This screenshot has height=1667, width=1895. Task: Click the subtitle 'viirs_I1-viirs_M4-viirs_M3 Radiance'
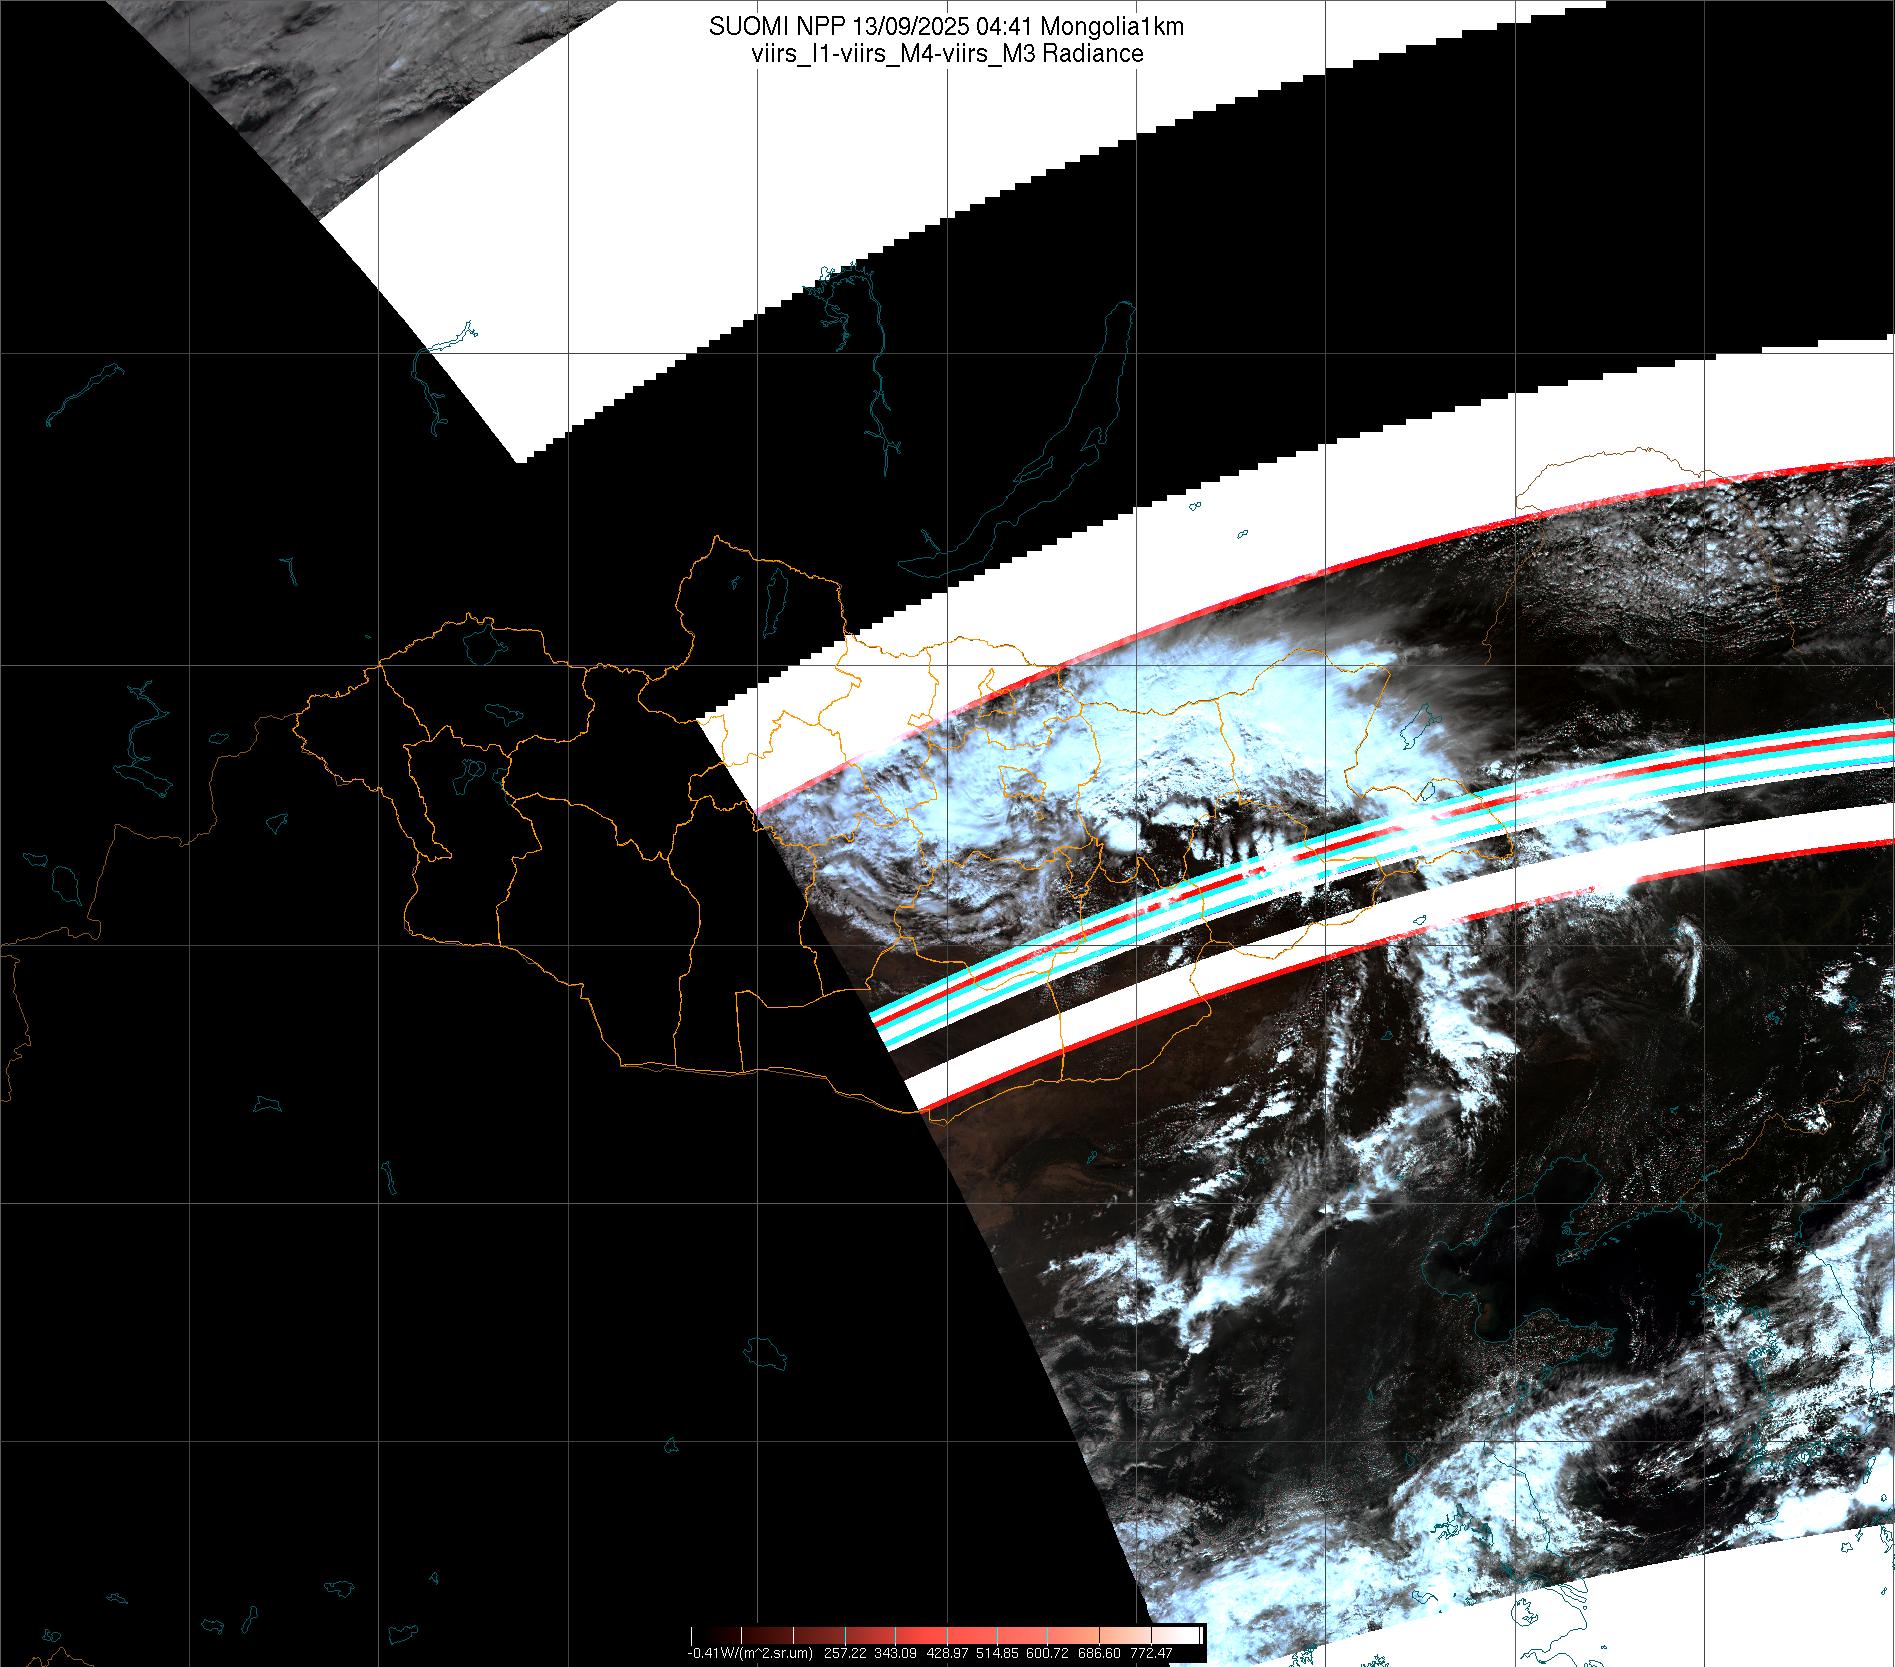point(946,54)
